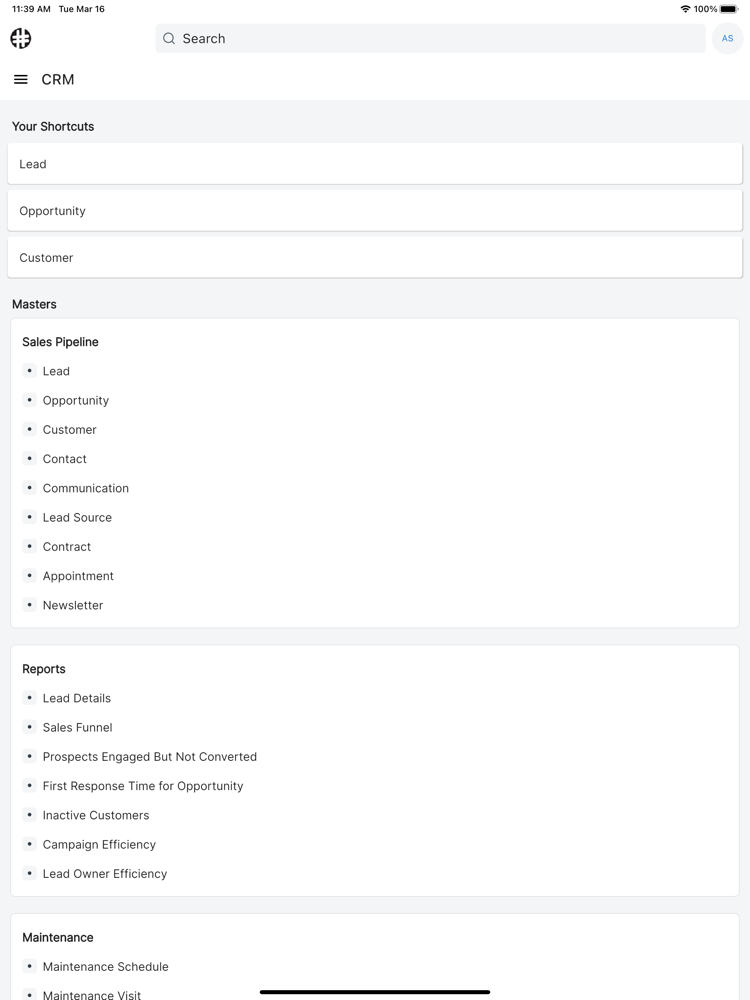Open the hamburger sidebar menu icon

coord(20,80)
